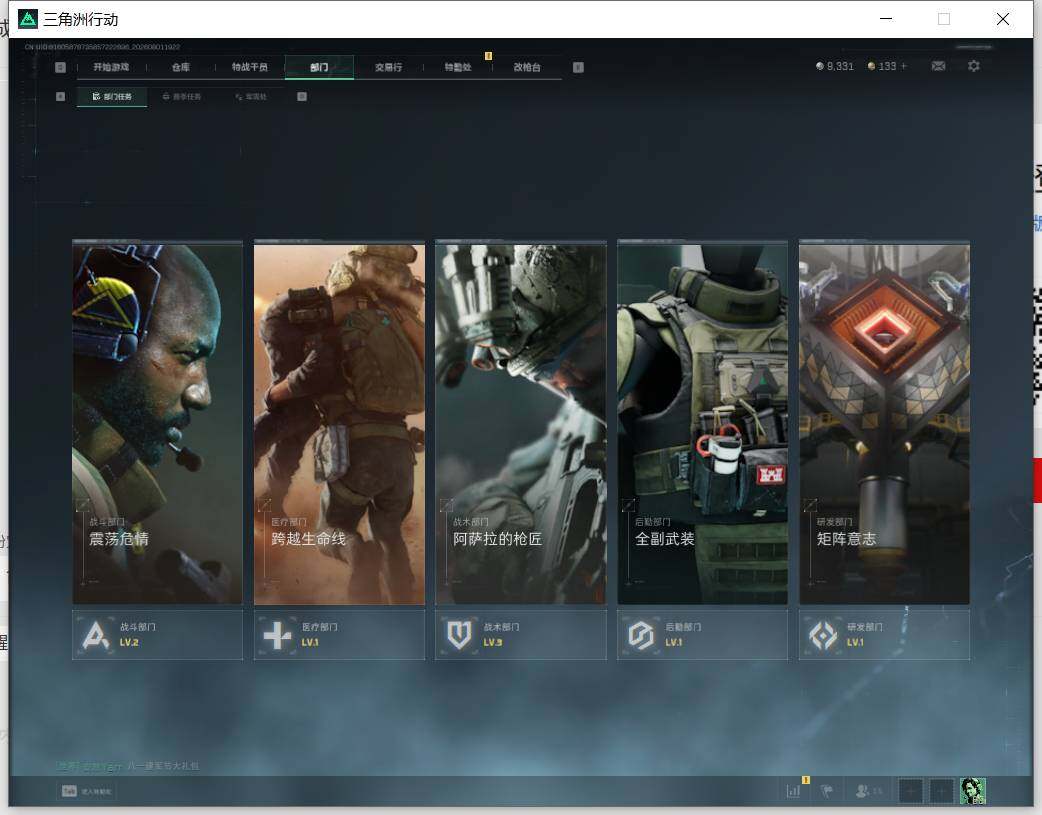Switch to the 仓库 tab

tap(181, 67)
